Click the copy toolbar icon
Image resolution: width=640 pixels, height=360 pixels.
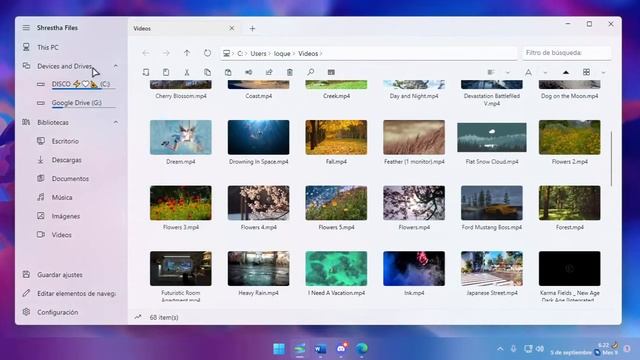click(207, 72)
